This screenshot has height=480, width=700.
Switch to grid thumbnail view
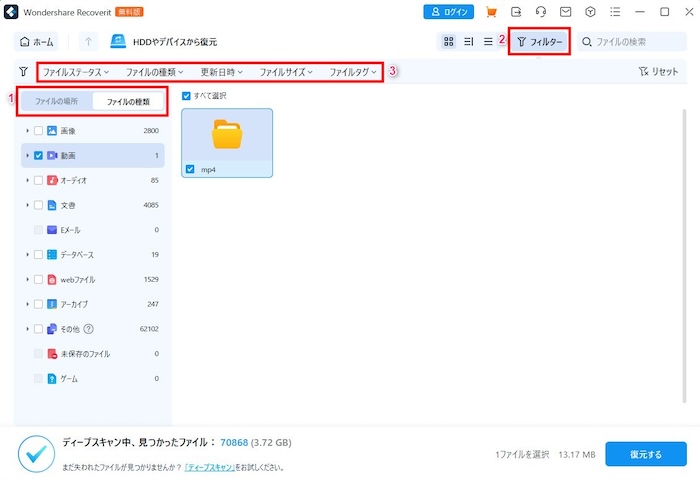pyautogui.click(x=449, y=42)
